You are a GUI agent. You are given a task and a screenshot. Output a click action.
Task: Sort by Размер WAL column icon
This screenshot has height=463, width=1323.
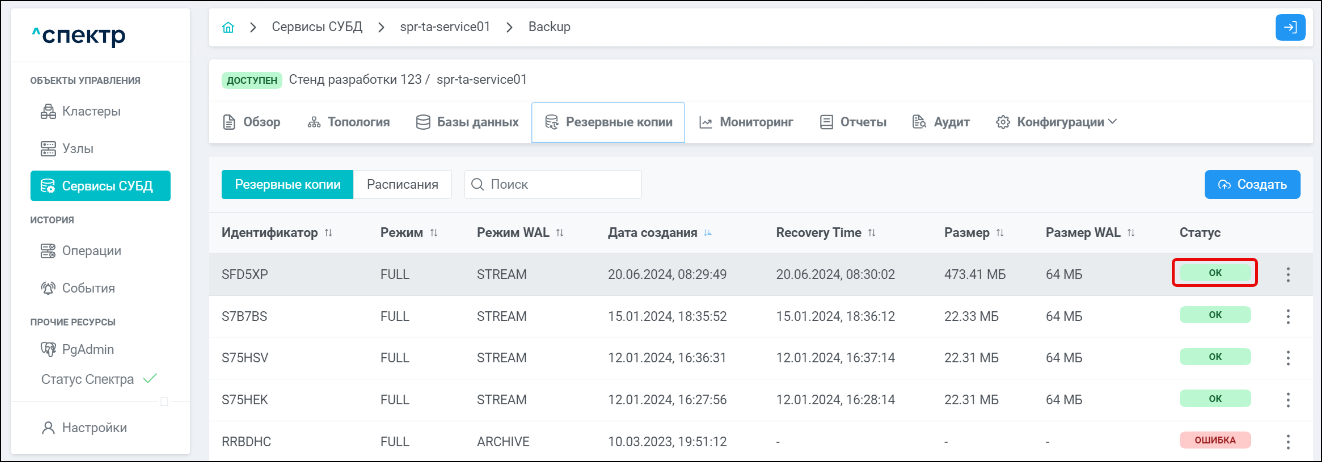point(1131,233)
